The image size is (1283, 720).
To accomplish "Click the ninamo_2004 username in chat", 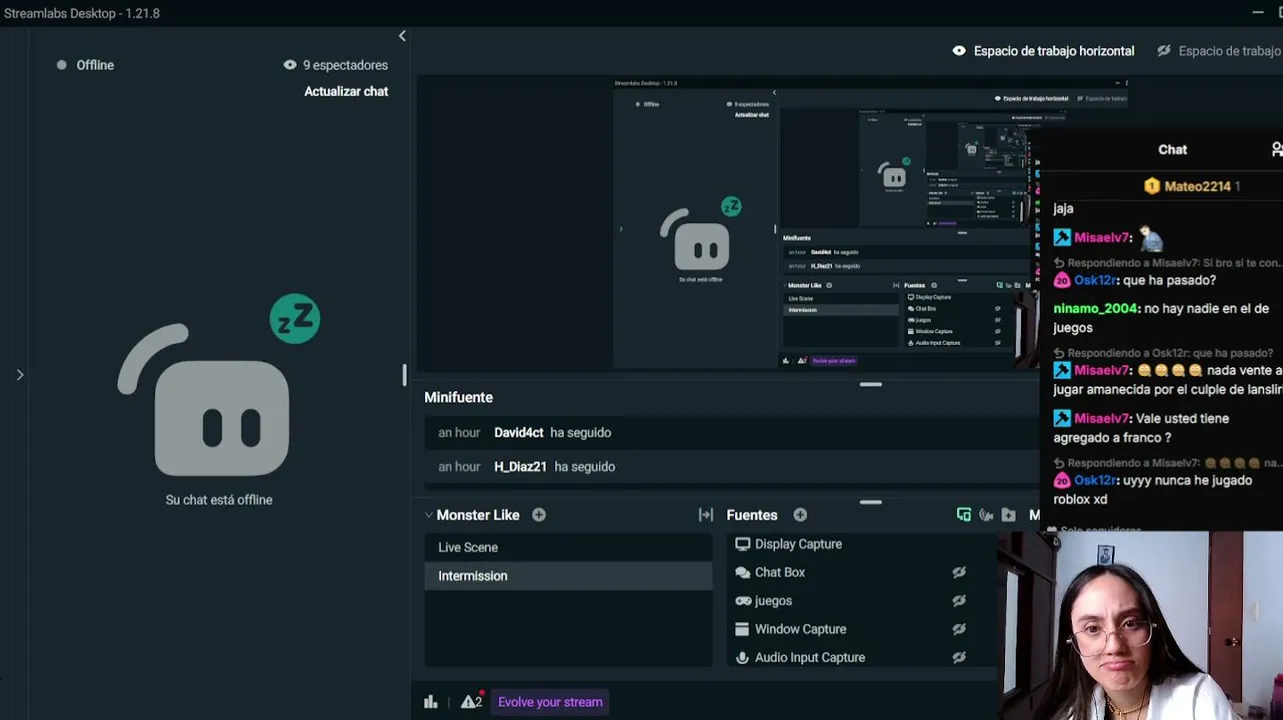I will tap(1096, 309).
